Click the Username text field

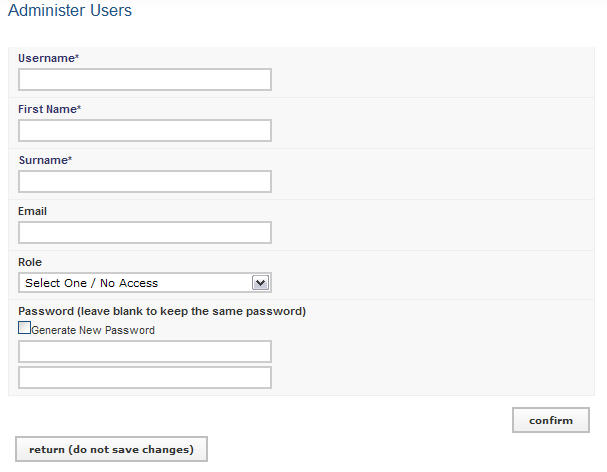pyautogui.click(x=145, y=80)
